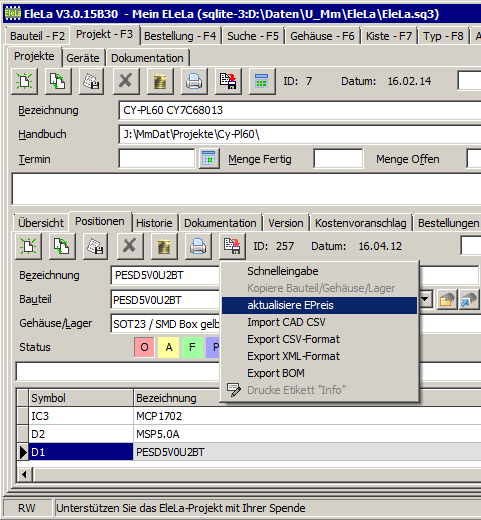Click the printer icon in the Projekte toolbar
This screenshot has width=481, height=520.
pos(194,81)
